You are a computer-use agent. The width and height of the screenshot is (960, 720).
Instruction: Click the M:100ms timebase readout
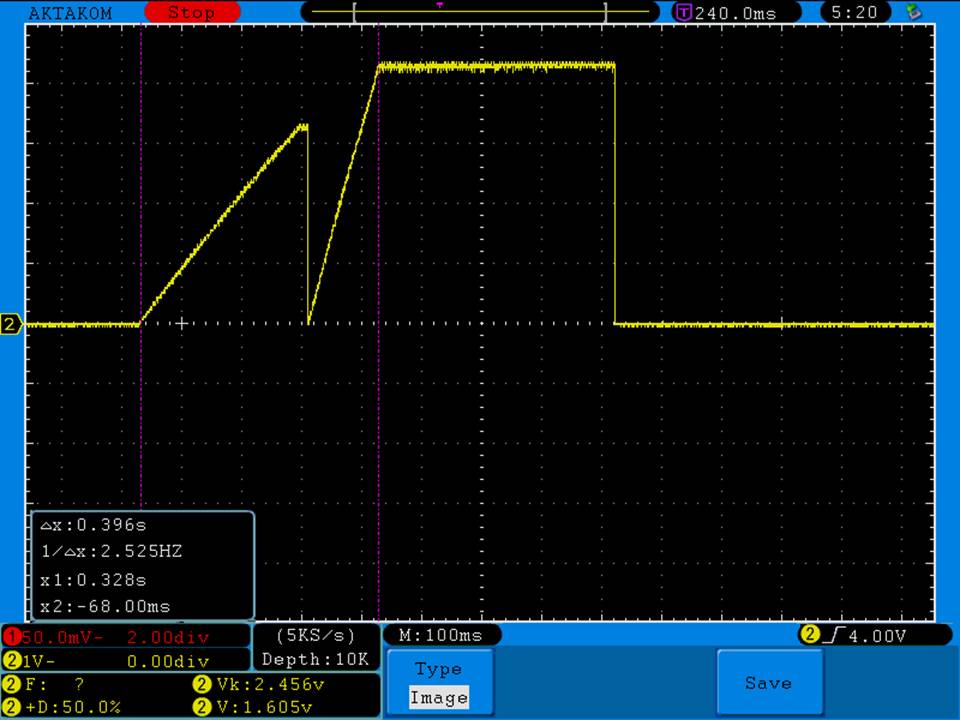[440, 635]
